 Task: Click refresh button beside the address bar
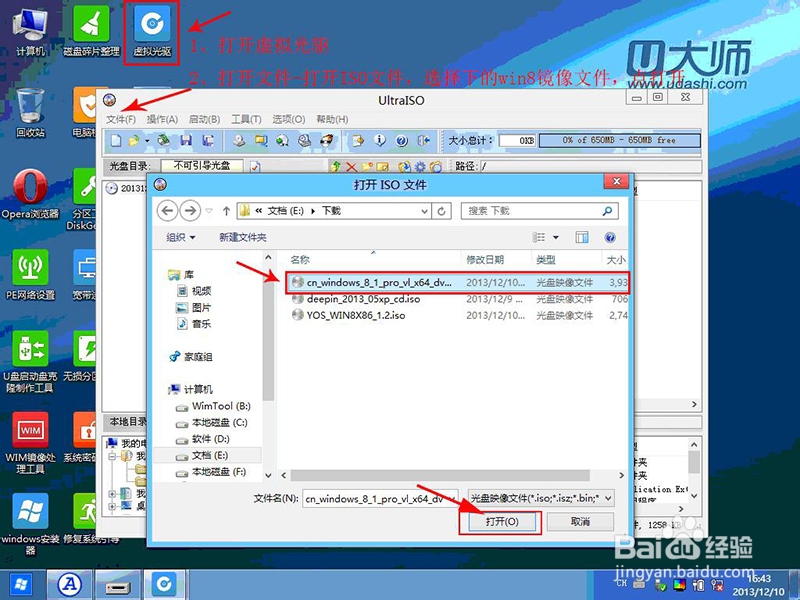441,211
